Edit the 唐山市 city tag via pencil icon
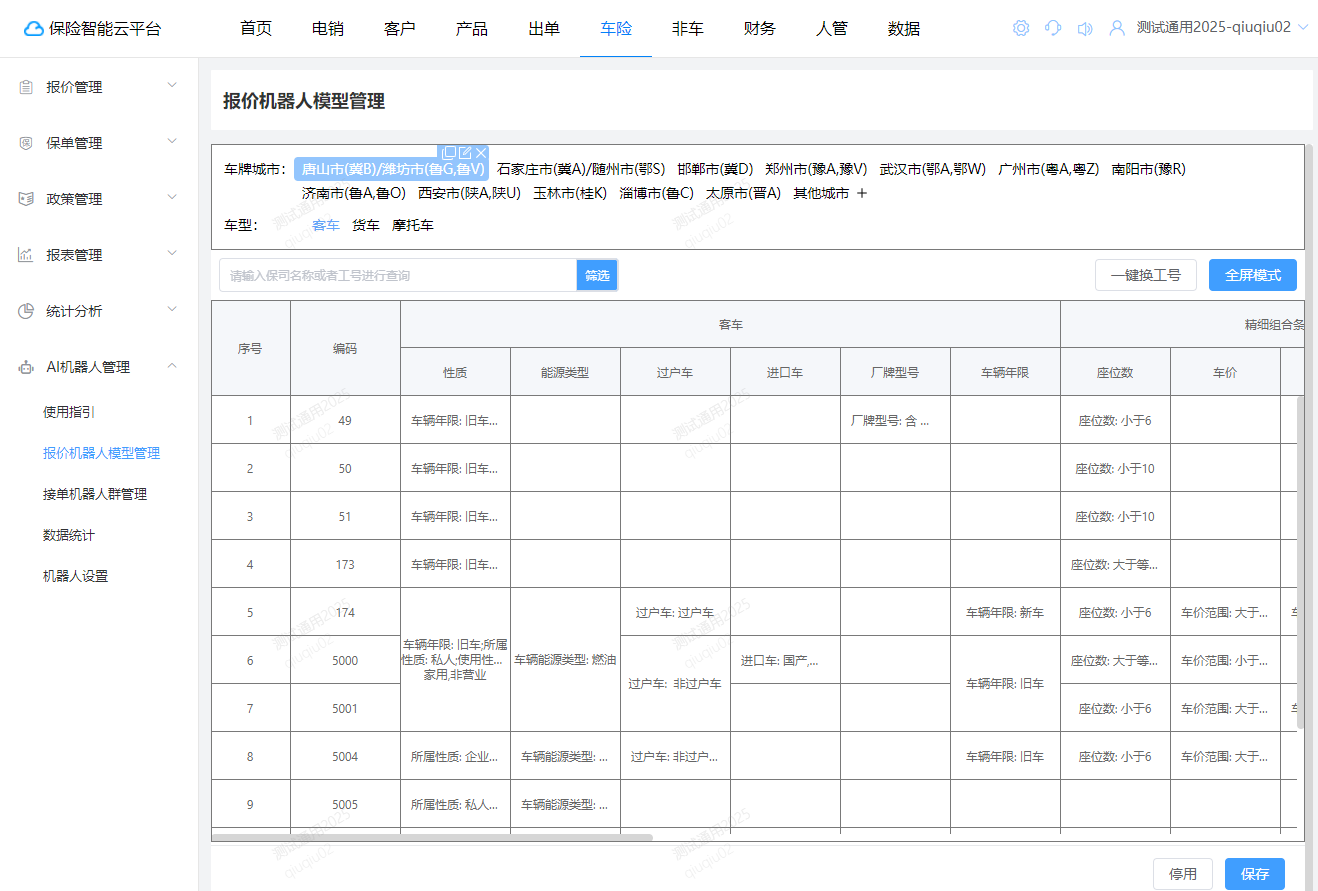 (x=465, y=152)
